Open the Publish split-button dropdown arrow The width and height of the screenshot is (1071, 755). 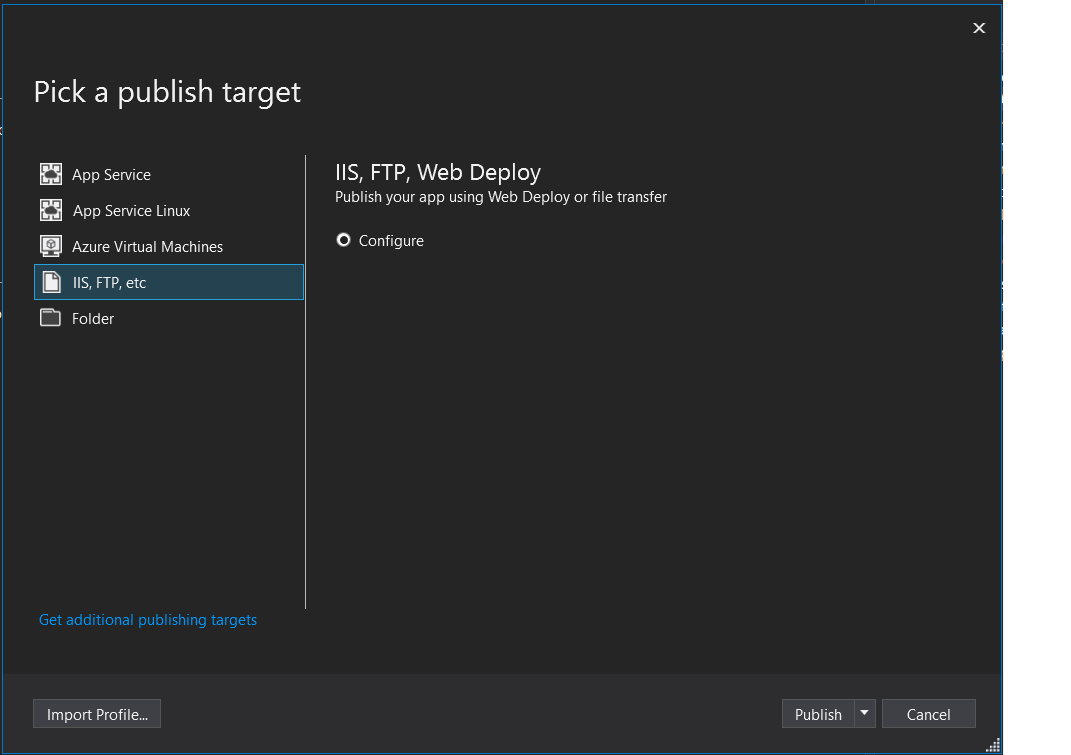[864, 713]
